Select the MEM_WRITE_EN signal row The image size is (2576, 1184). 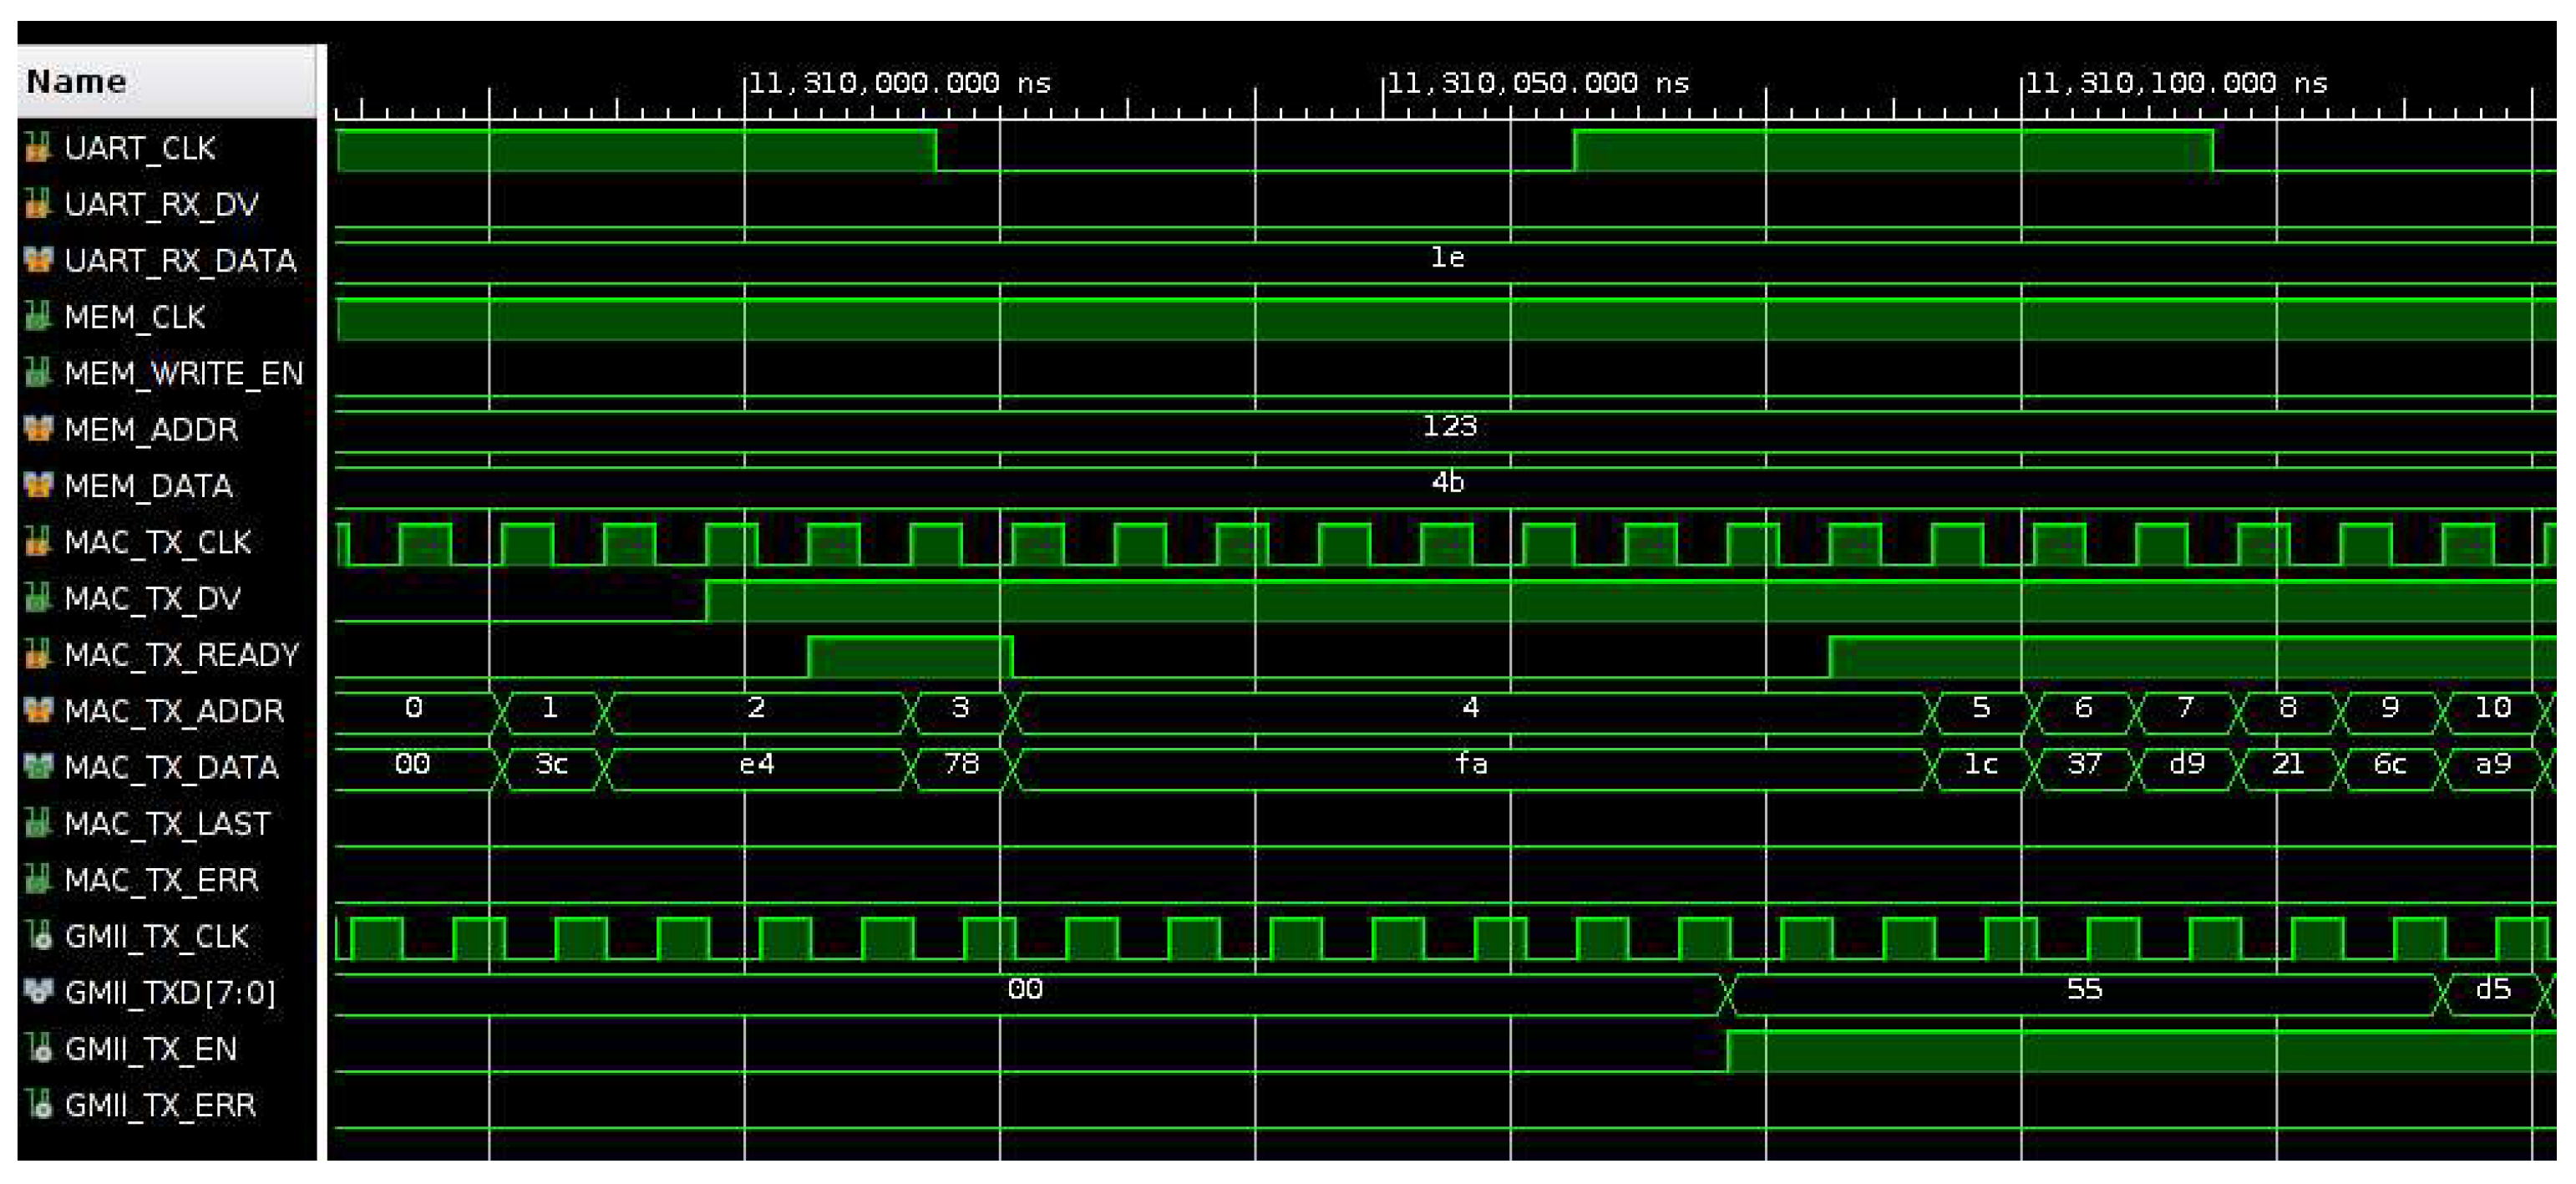tap(183, 373)
